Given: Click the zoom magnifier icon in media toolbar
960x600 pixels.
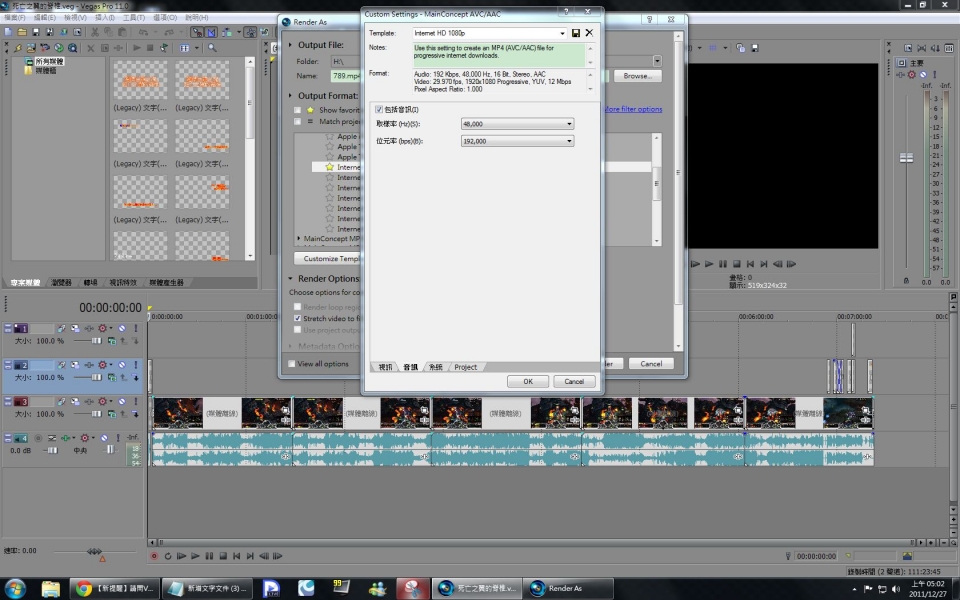Looking at the screenshot, I should click(212, 48).
